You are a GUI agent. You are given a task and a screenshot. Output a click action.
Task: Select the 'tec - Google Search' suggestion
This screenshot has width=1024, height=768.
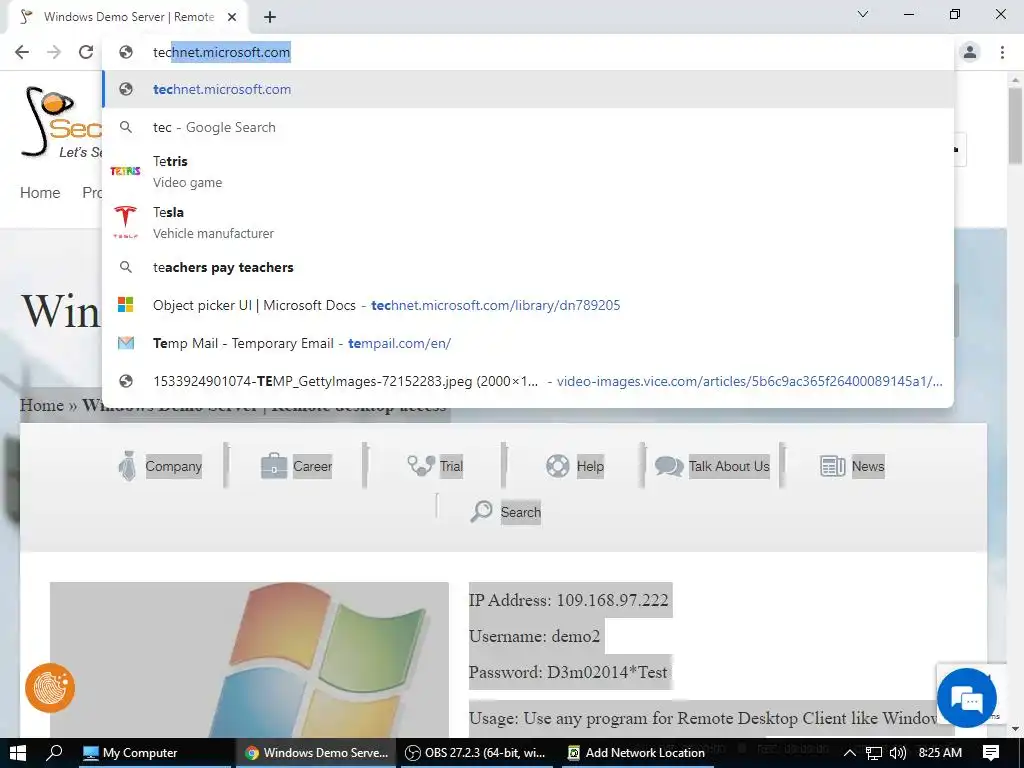click(x=528, y=127)
